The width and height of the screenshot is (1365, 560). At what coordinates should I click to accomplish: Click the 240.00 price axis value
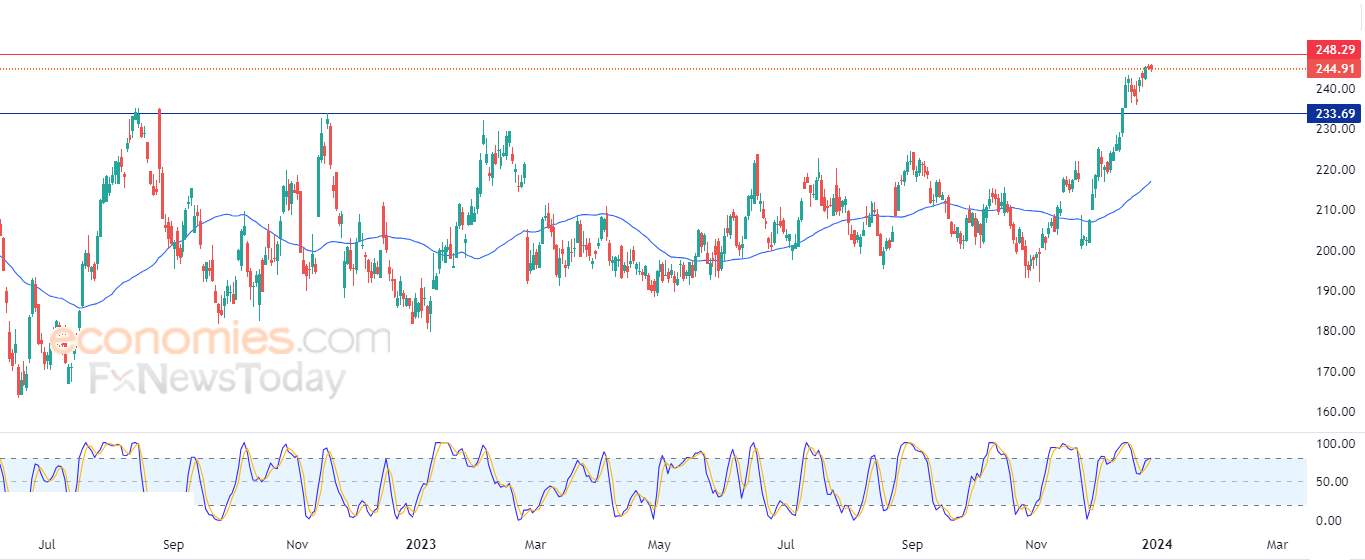pyautogui.click(x=1335, y=88)
